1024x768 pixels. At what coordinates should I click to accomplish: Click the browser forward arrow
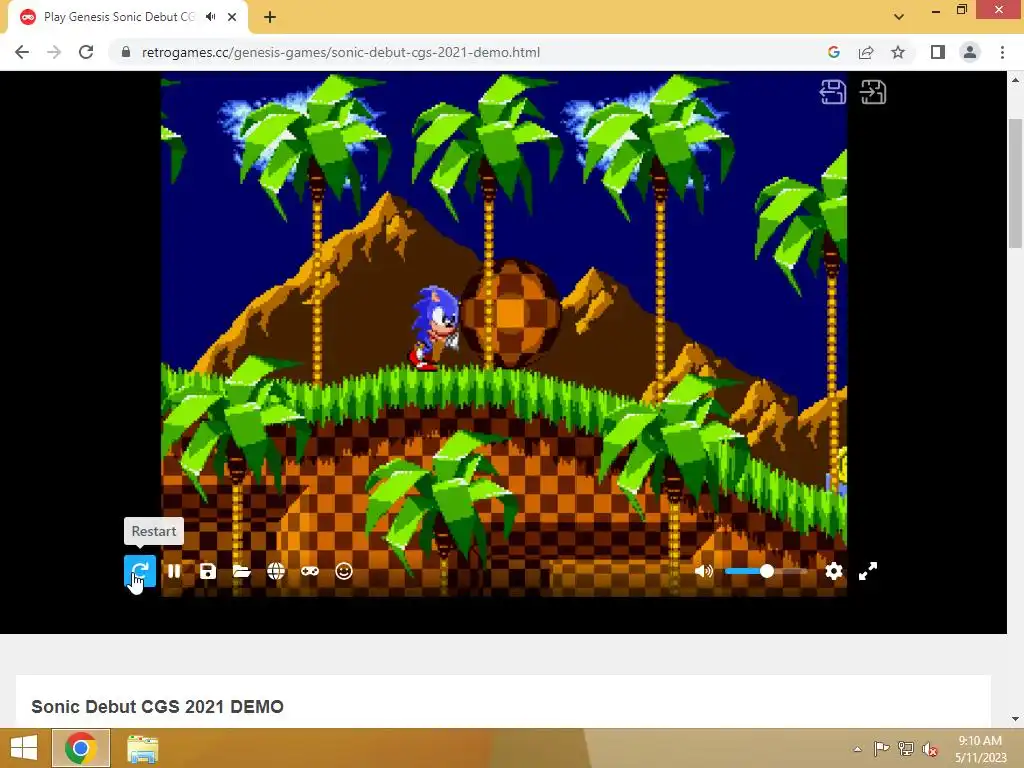tap(54, 52)
